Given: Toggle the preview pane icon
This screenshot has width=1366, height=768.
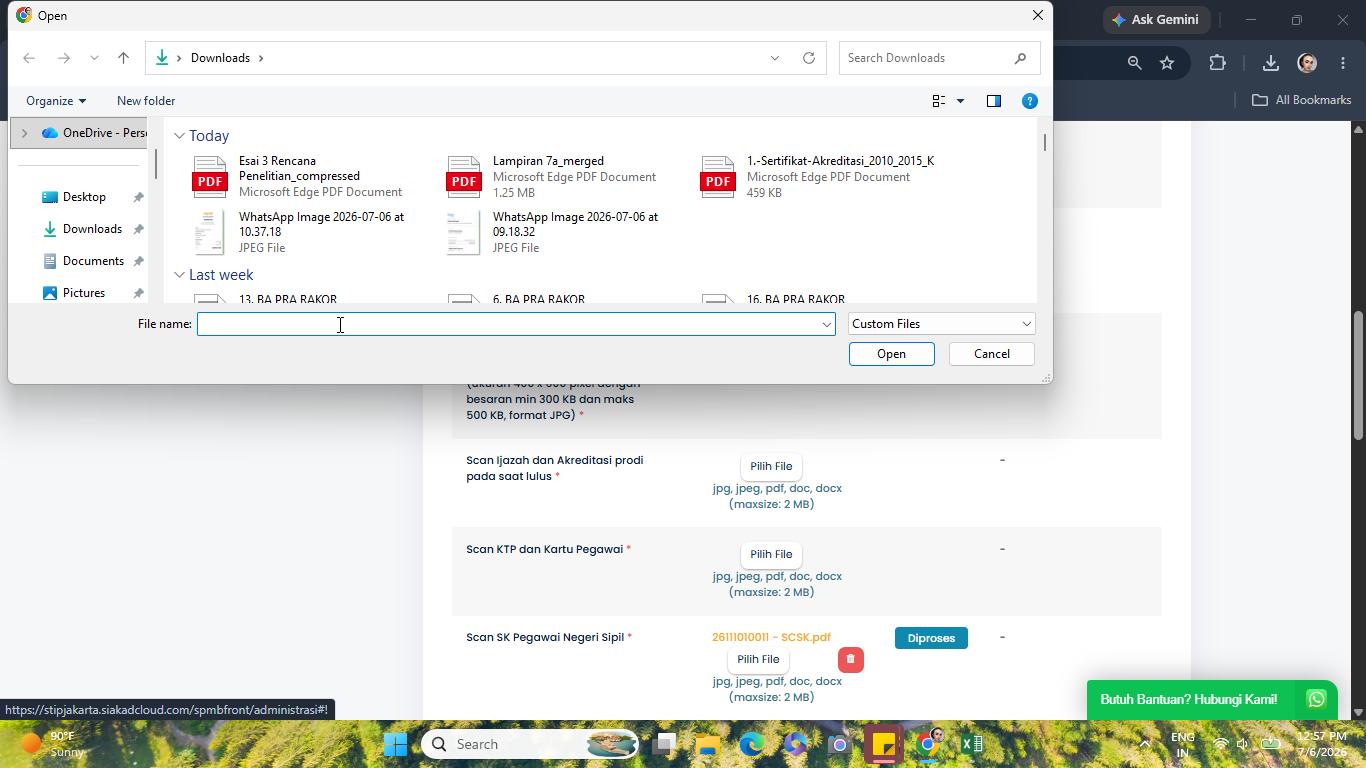Looking at the screenshot, I should (993, 101).
